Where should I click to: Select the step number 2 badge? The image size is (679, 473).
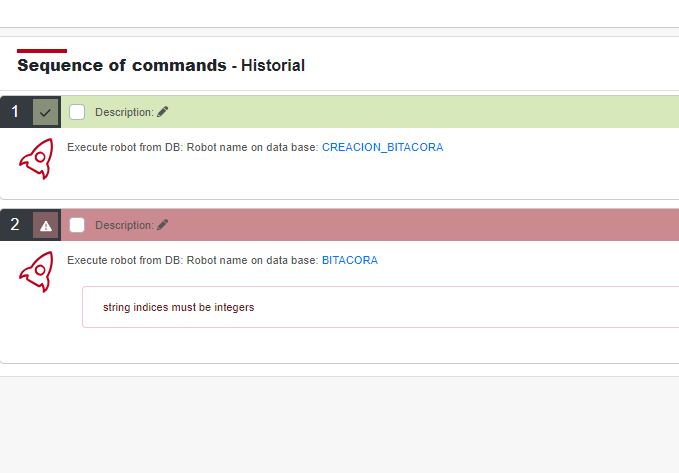pyautogui.click(x=15, y=225)
